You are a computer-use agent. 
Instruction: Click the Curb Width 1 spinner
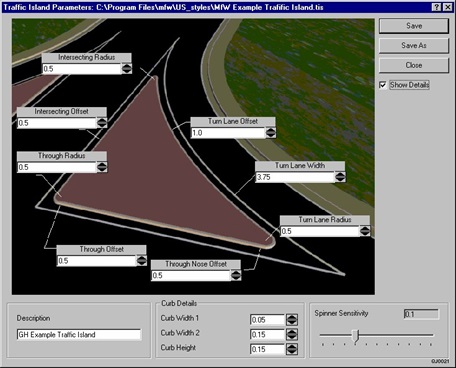pos(292,320)
